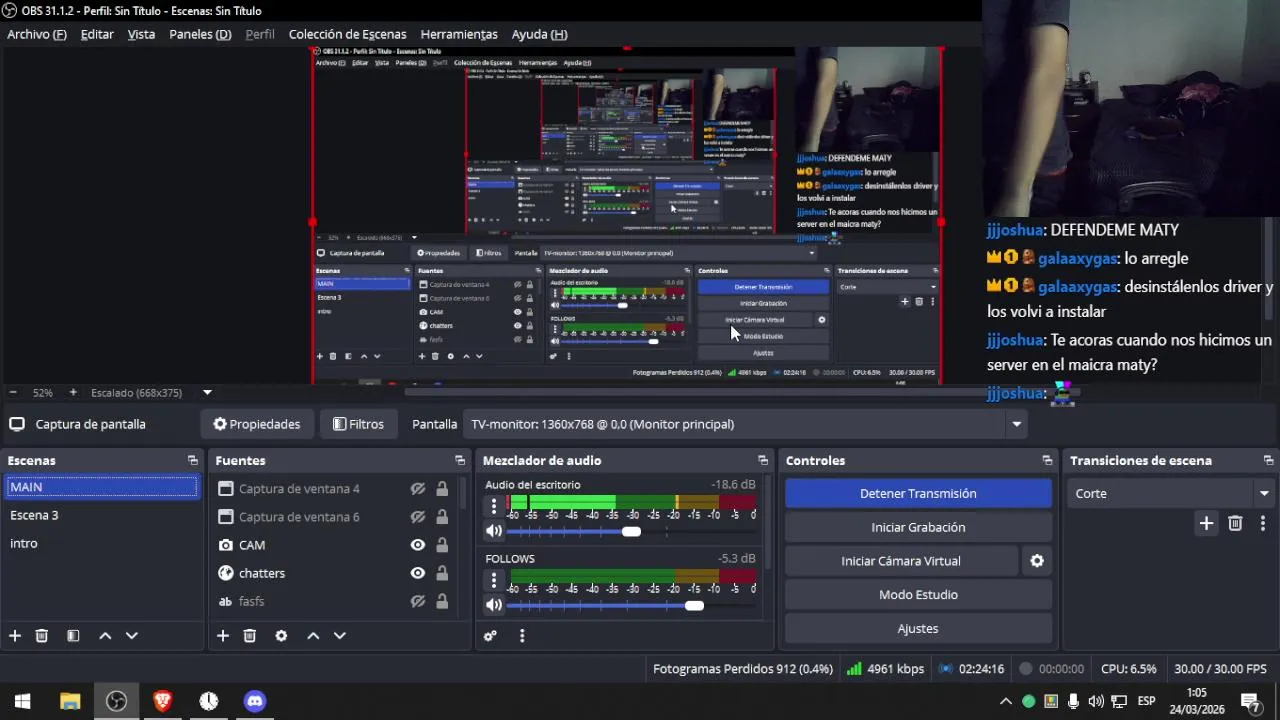Open the Archivo menu
Image resolution: width=1280 pixels, height=720 pixels.
pos(36,34)
